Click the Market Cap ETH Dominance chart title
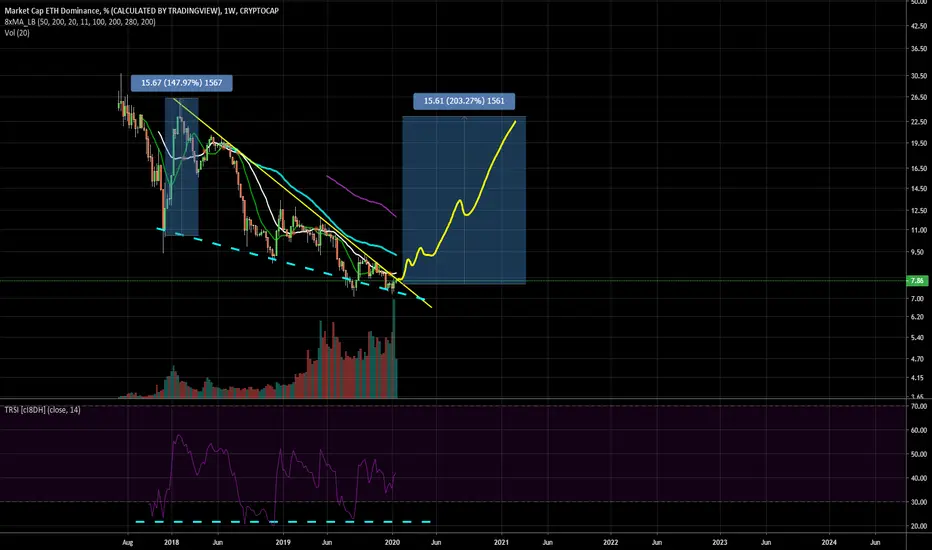 141,11
